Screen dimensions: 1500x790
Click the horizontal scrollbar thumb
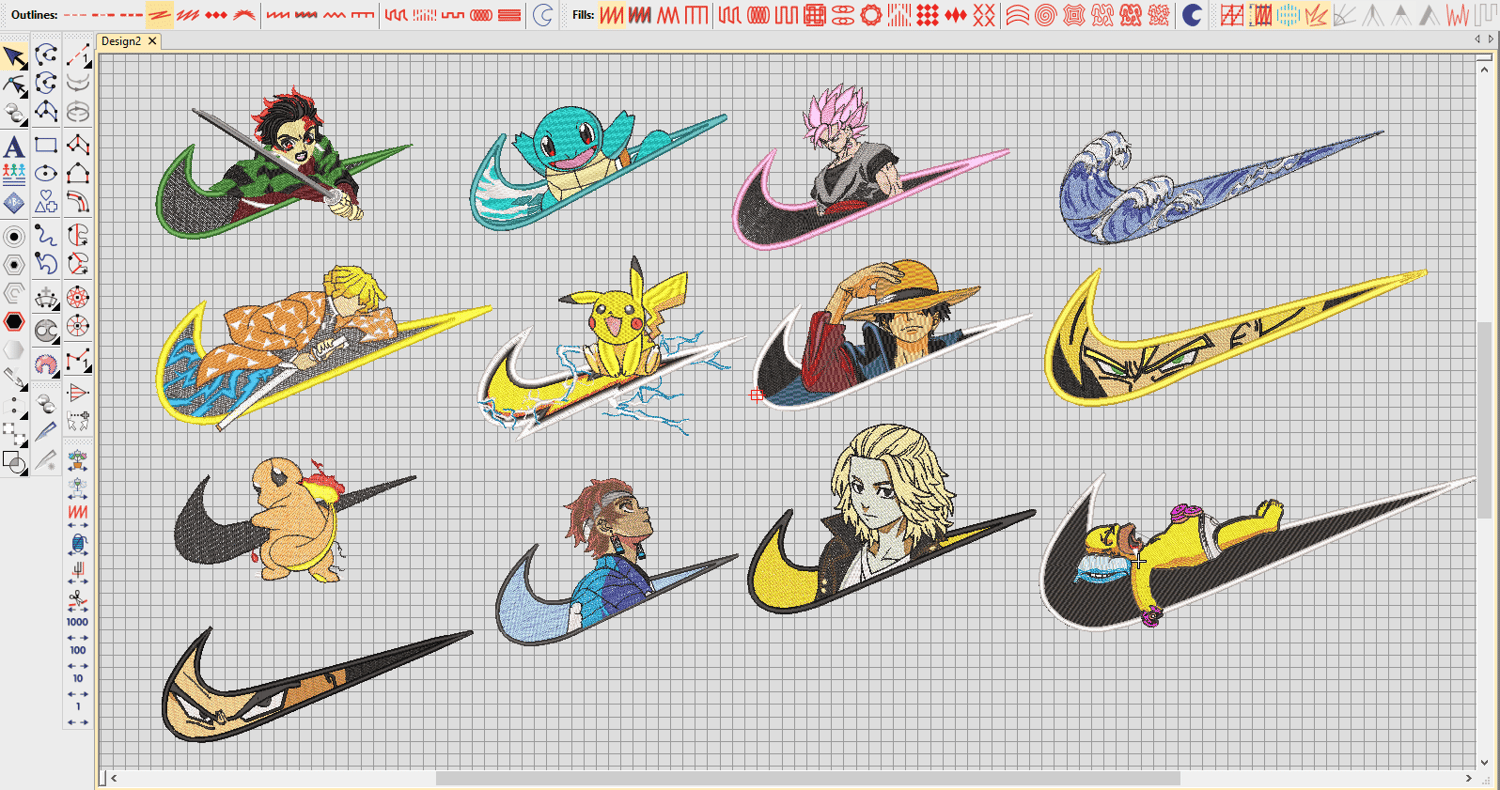[808, 778]
